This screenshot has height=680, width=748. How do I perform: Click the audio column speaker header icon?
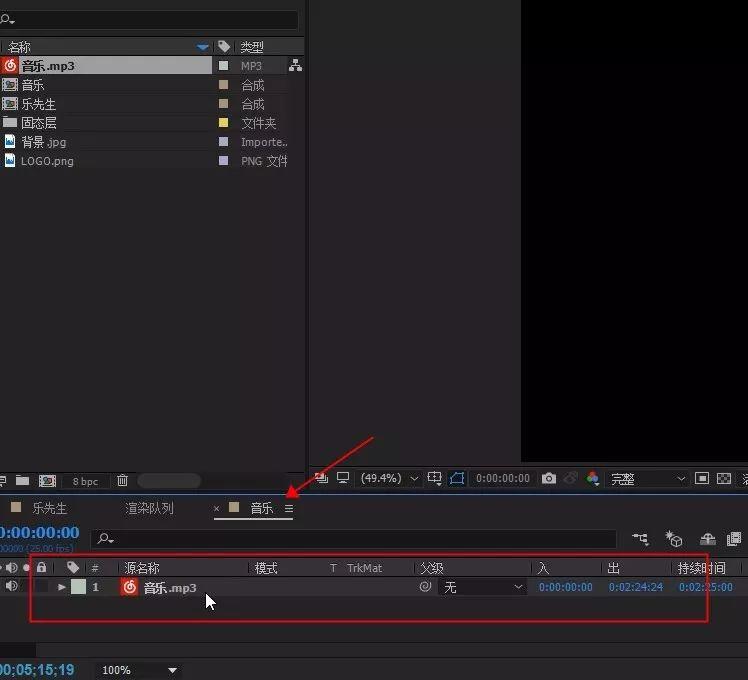click(12, 567)
